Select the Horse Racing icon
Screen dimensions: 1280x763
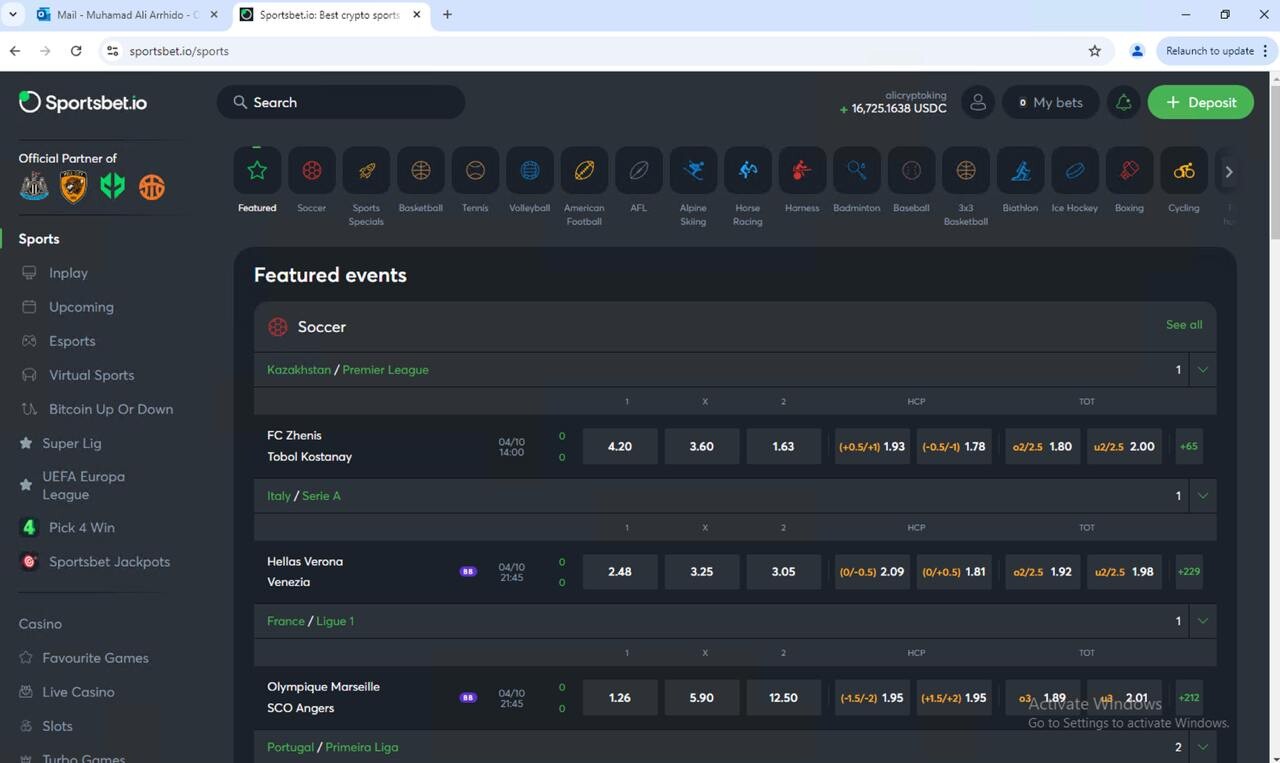[x=748, y=171]
